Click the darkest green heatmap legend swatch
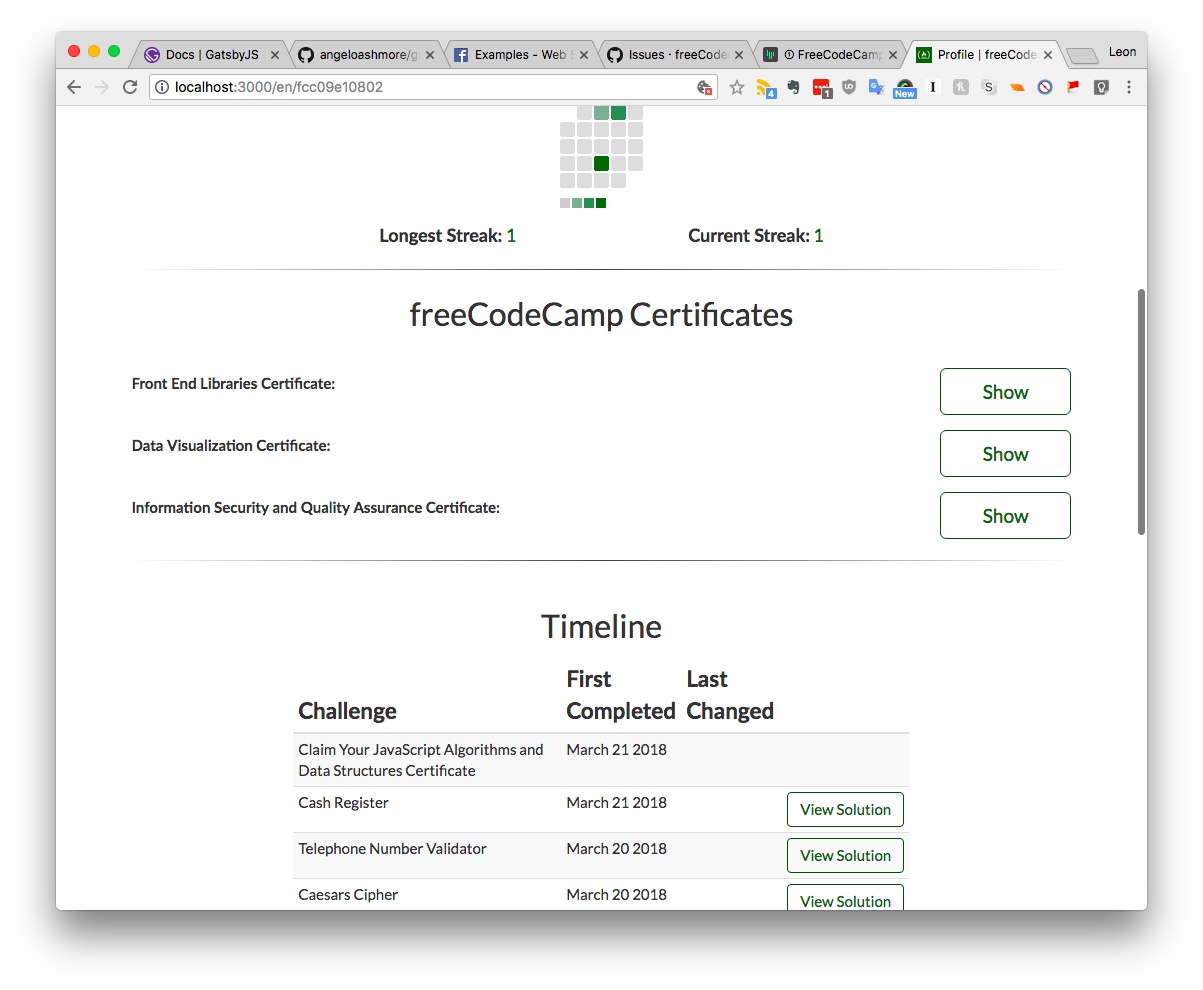Viewport: 1203px width, 990px height. pyautogui.click(x=601, y=203)
